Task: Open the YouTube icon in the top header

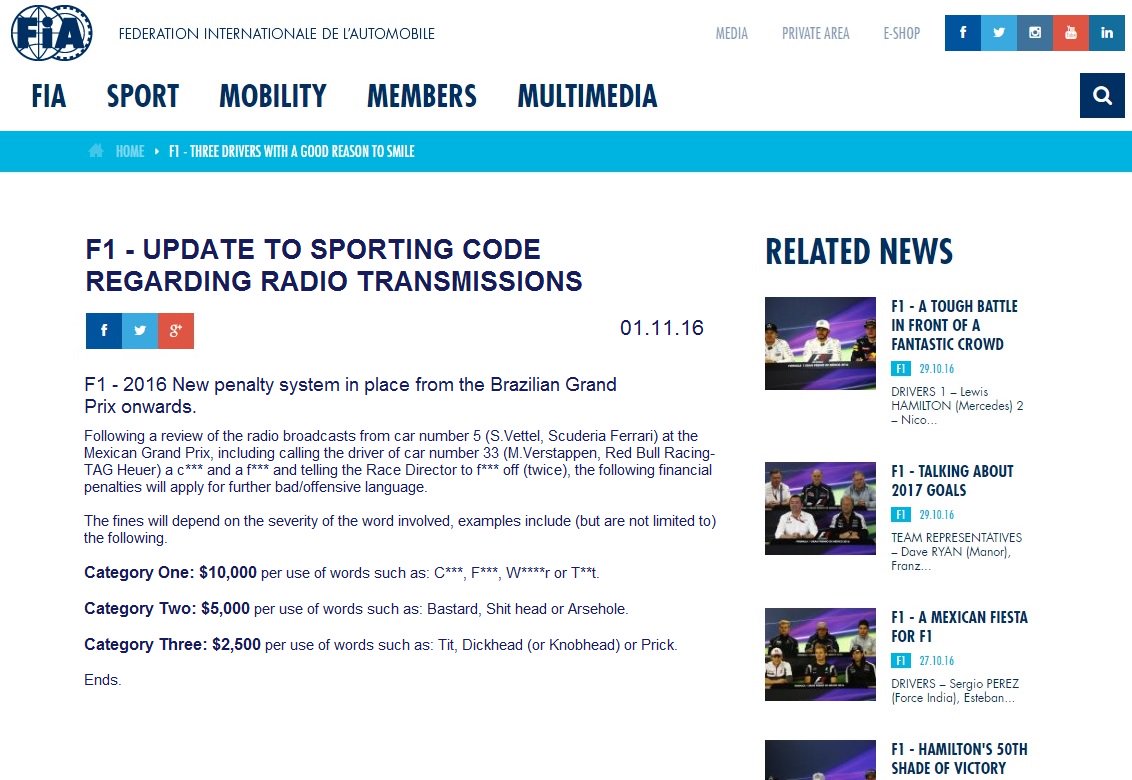Action: [1071, 32]
